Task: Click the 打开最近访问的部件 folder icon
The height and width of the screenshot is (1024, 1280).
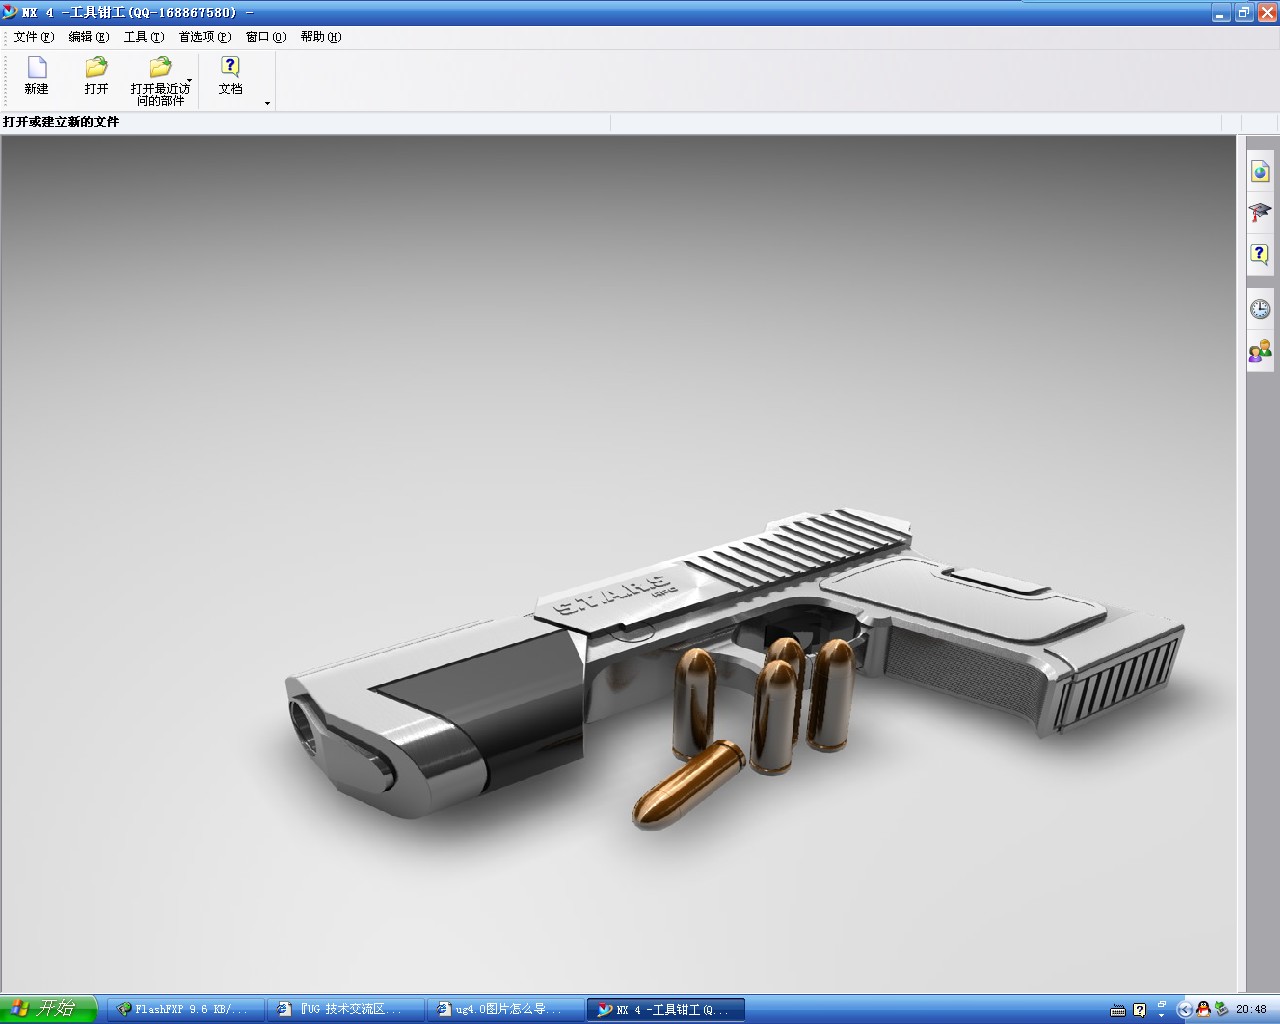Action: tap(159, 68)
